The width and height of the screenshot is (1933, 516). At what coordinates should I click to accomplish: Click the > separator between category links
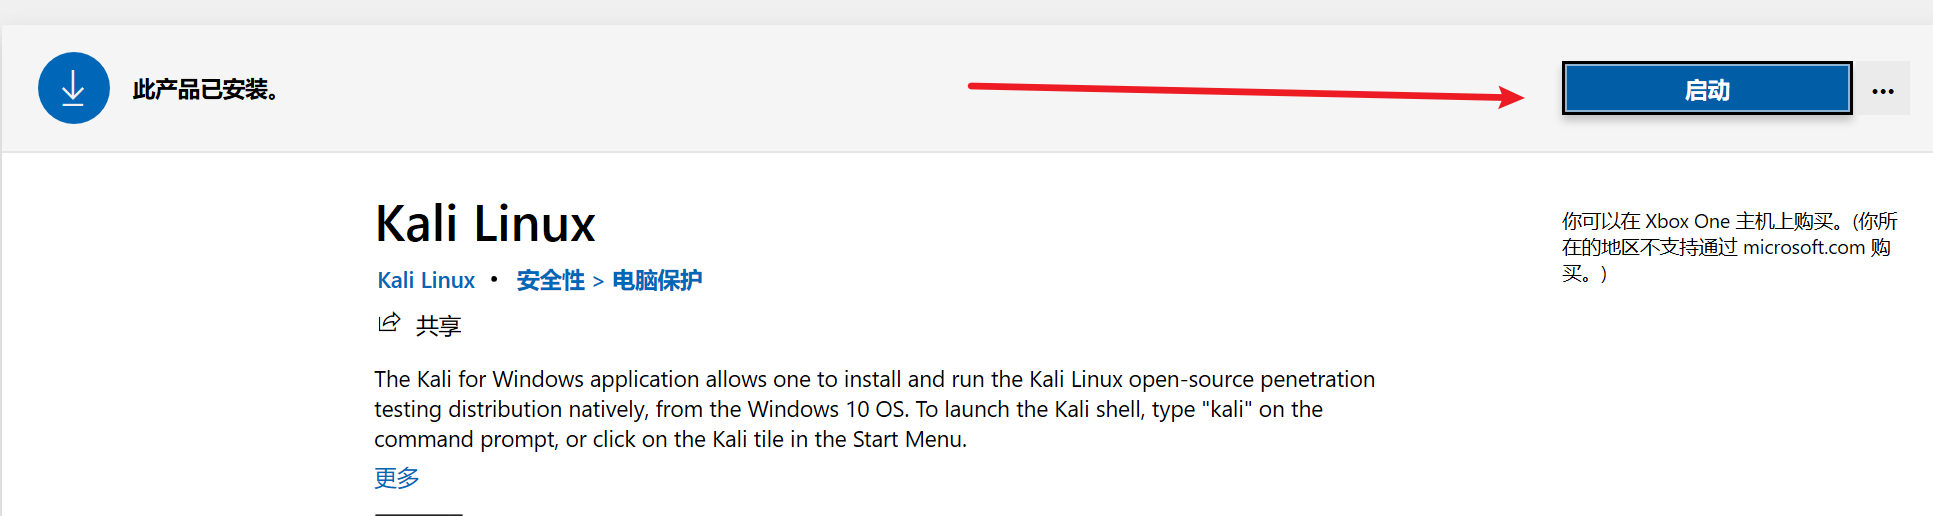(598, 281)
